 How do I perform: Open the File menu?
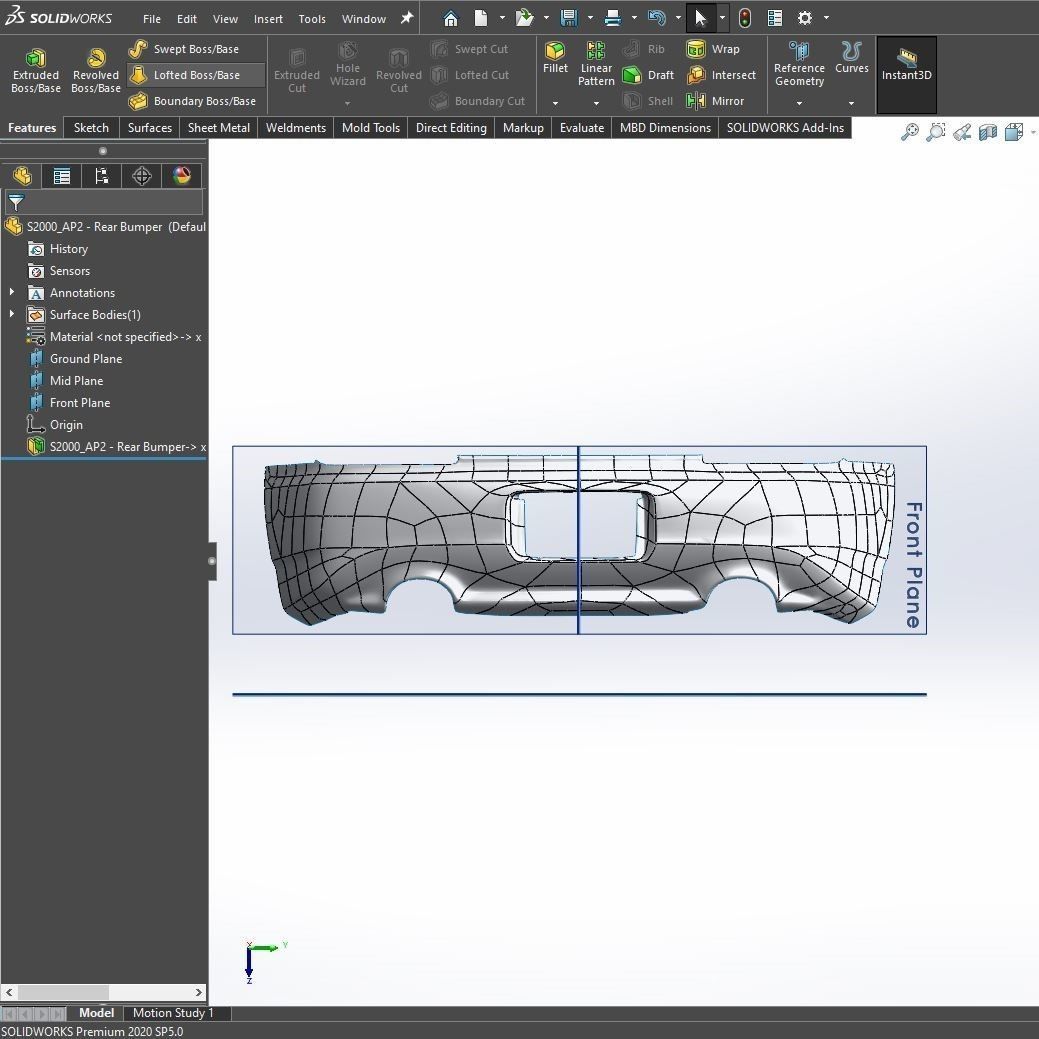coord(152,19)
